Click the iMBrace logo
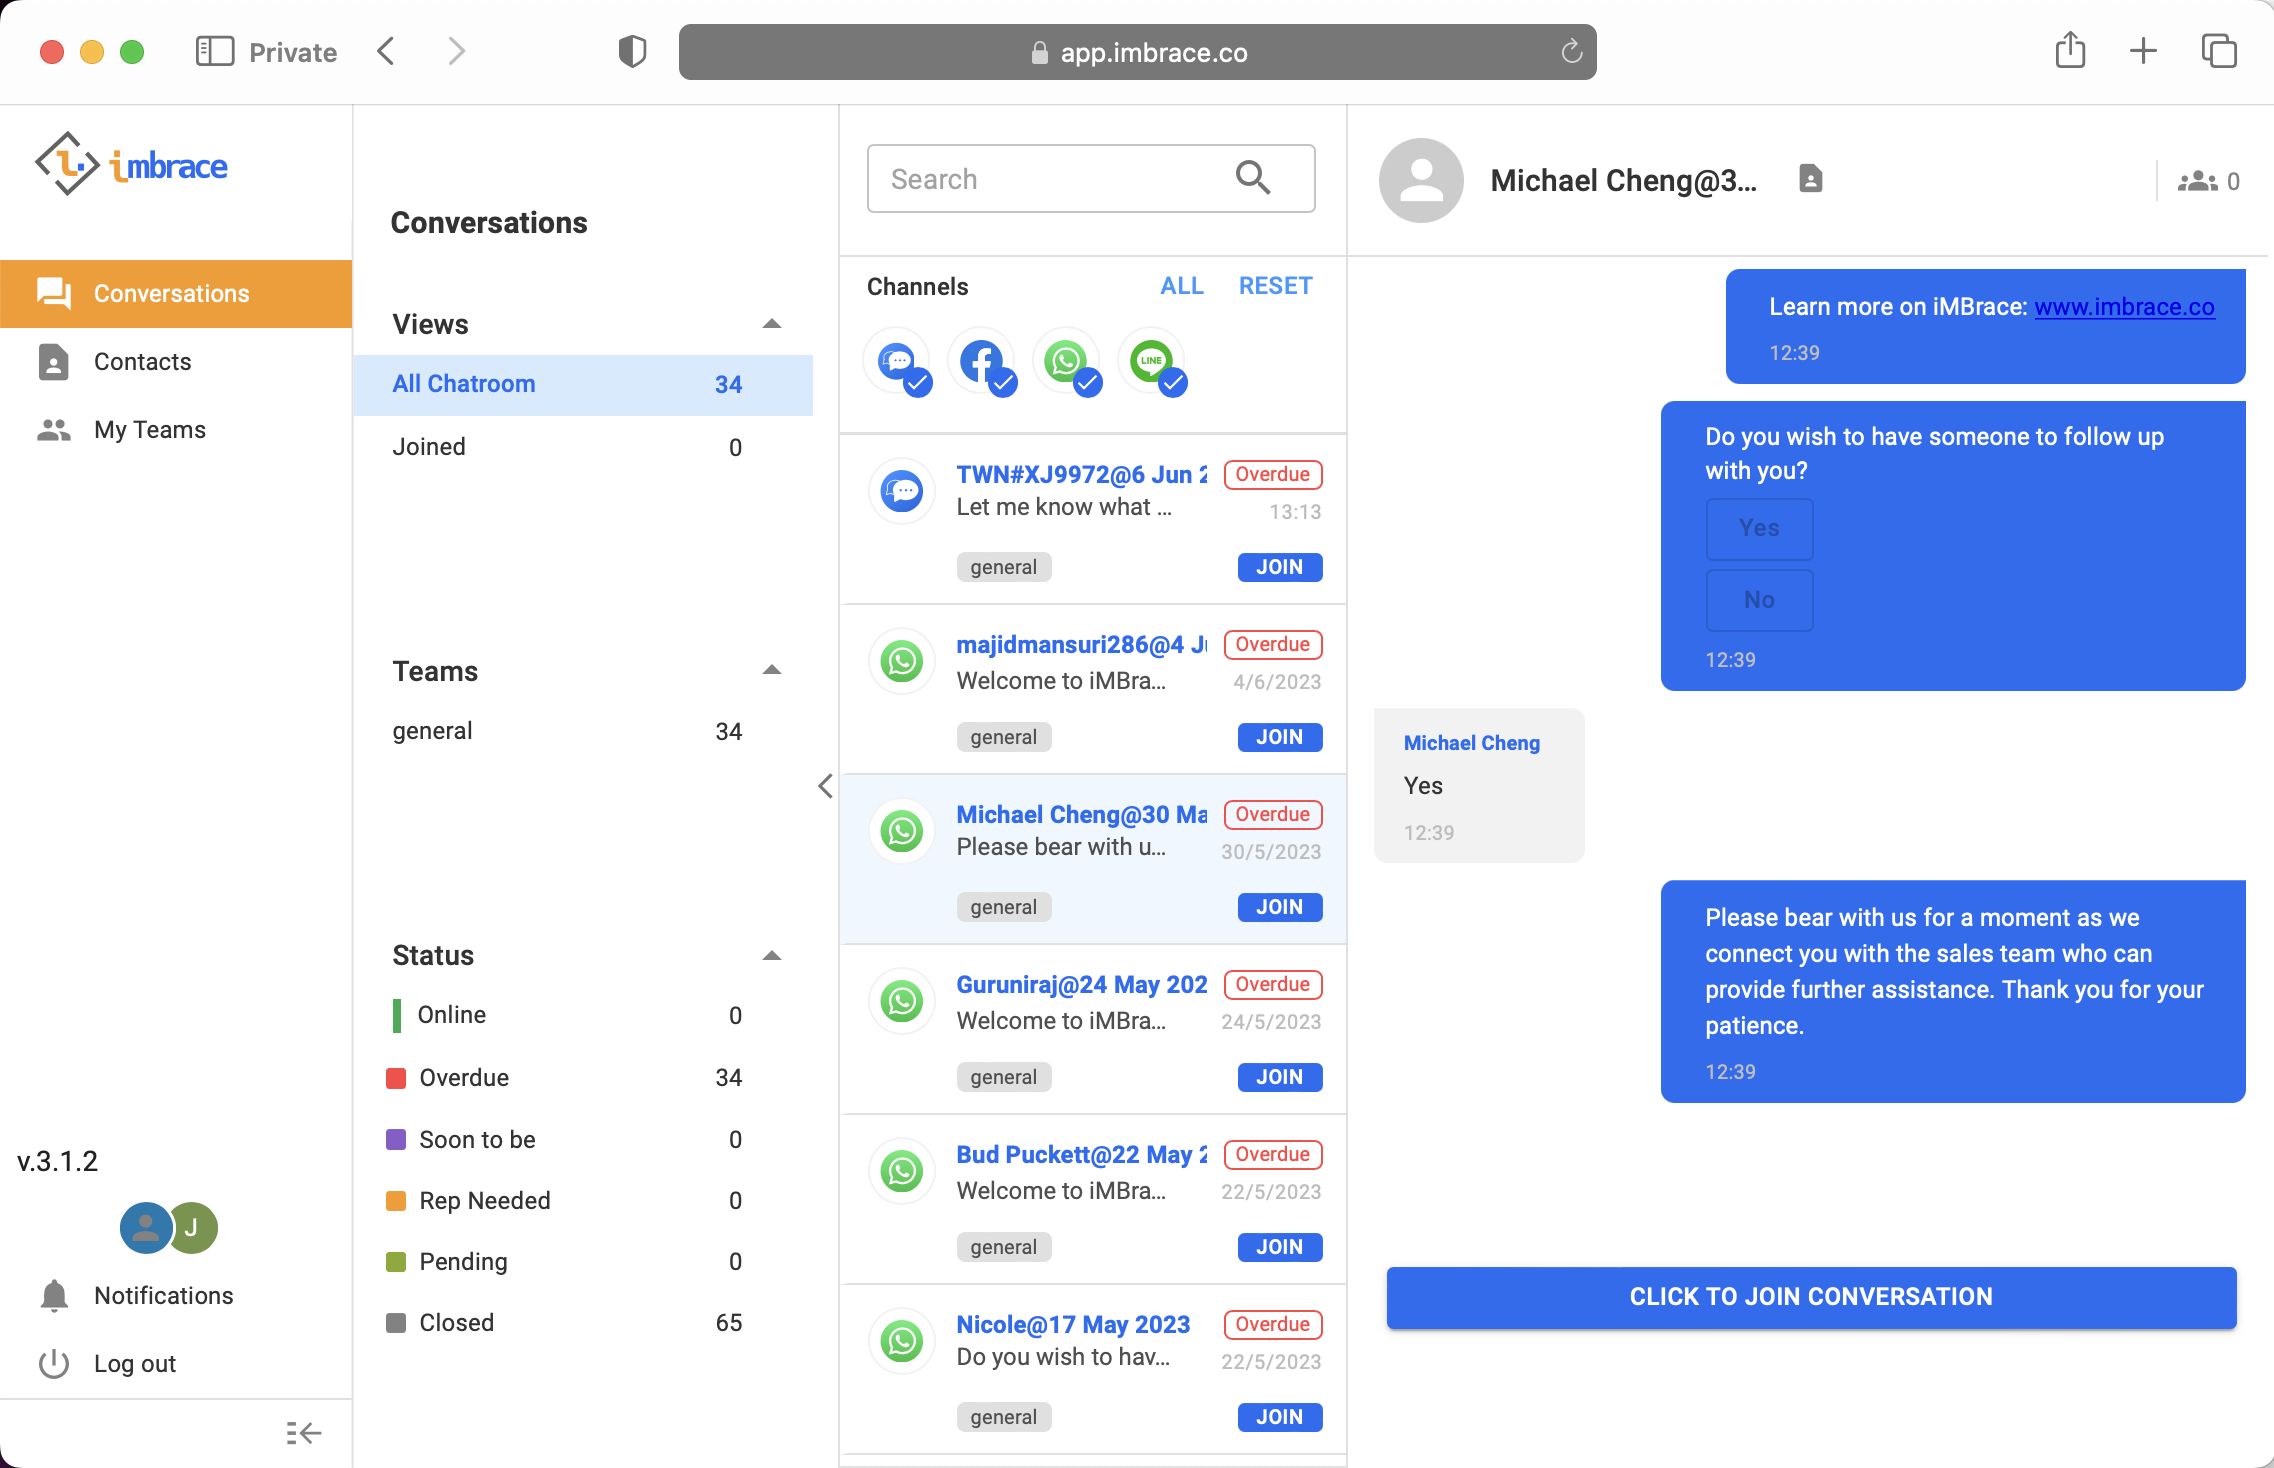 point(131,165)
